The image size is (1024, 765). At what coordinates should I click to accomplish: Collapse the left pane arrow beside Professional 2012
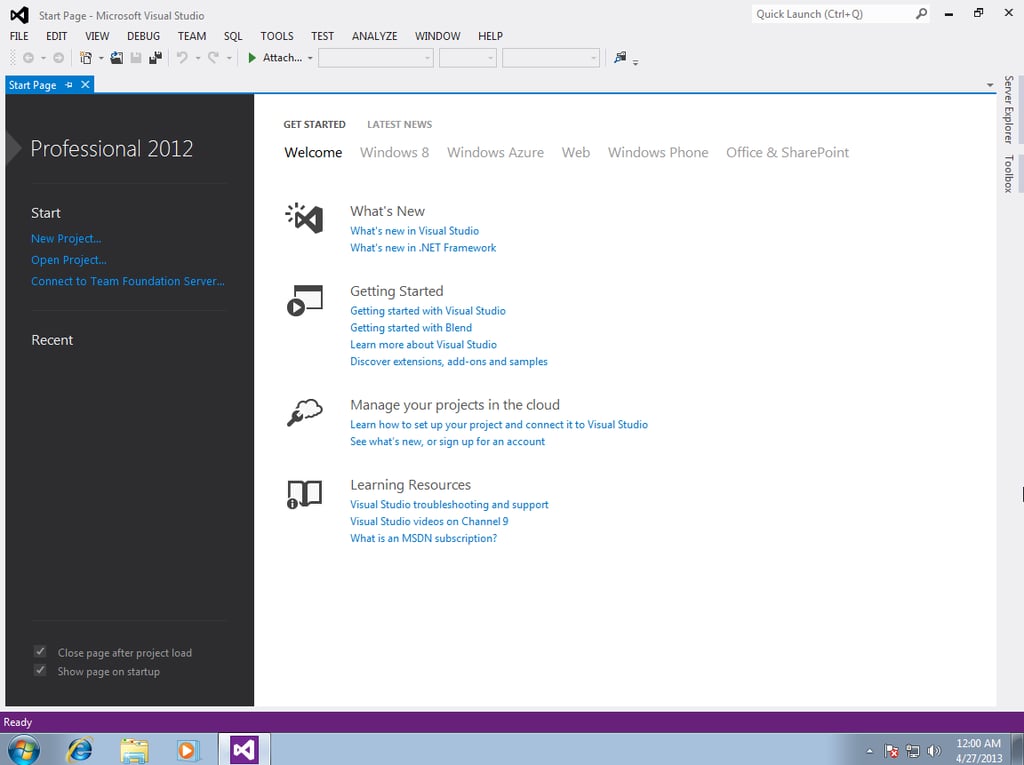click(x=13, y=148)
